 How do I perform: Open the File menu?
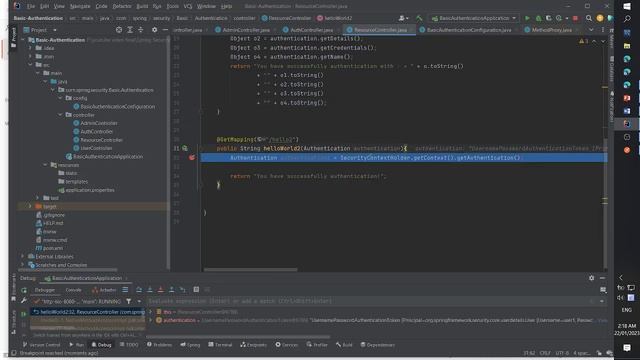coord(31,6)
